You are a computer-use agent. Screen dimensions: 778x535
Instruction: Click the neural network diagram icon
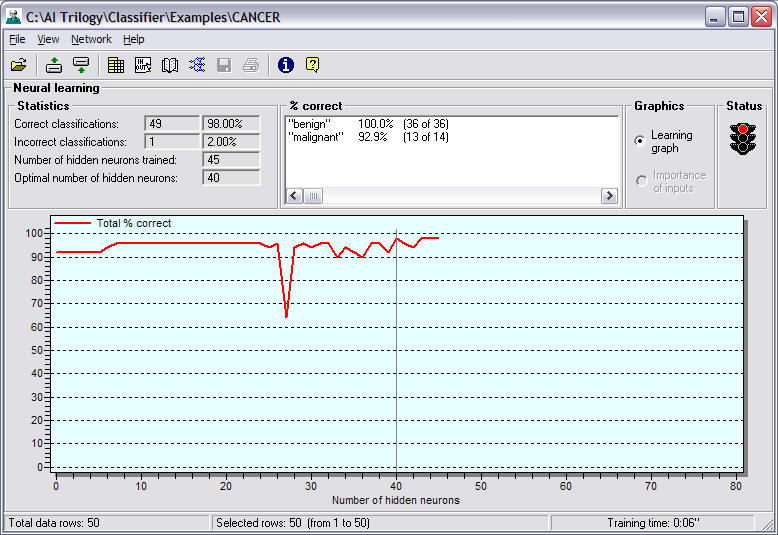pos(197,65)
